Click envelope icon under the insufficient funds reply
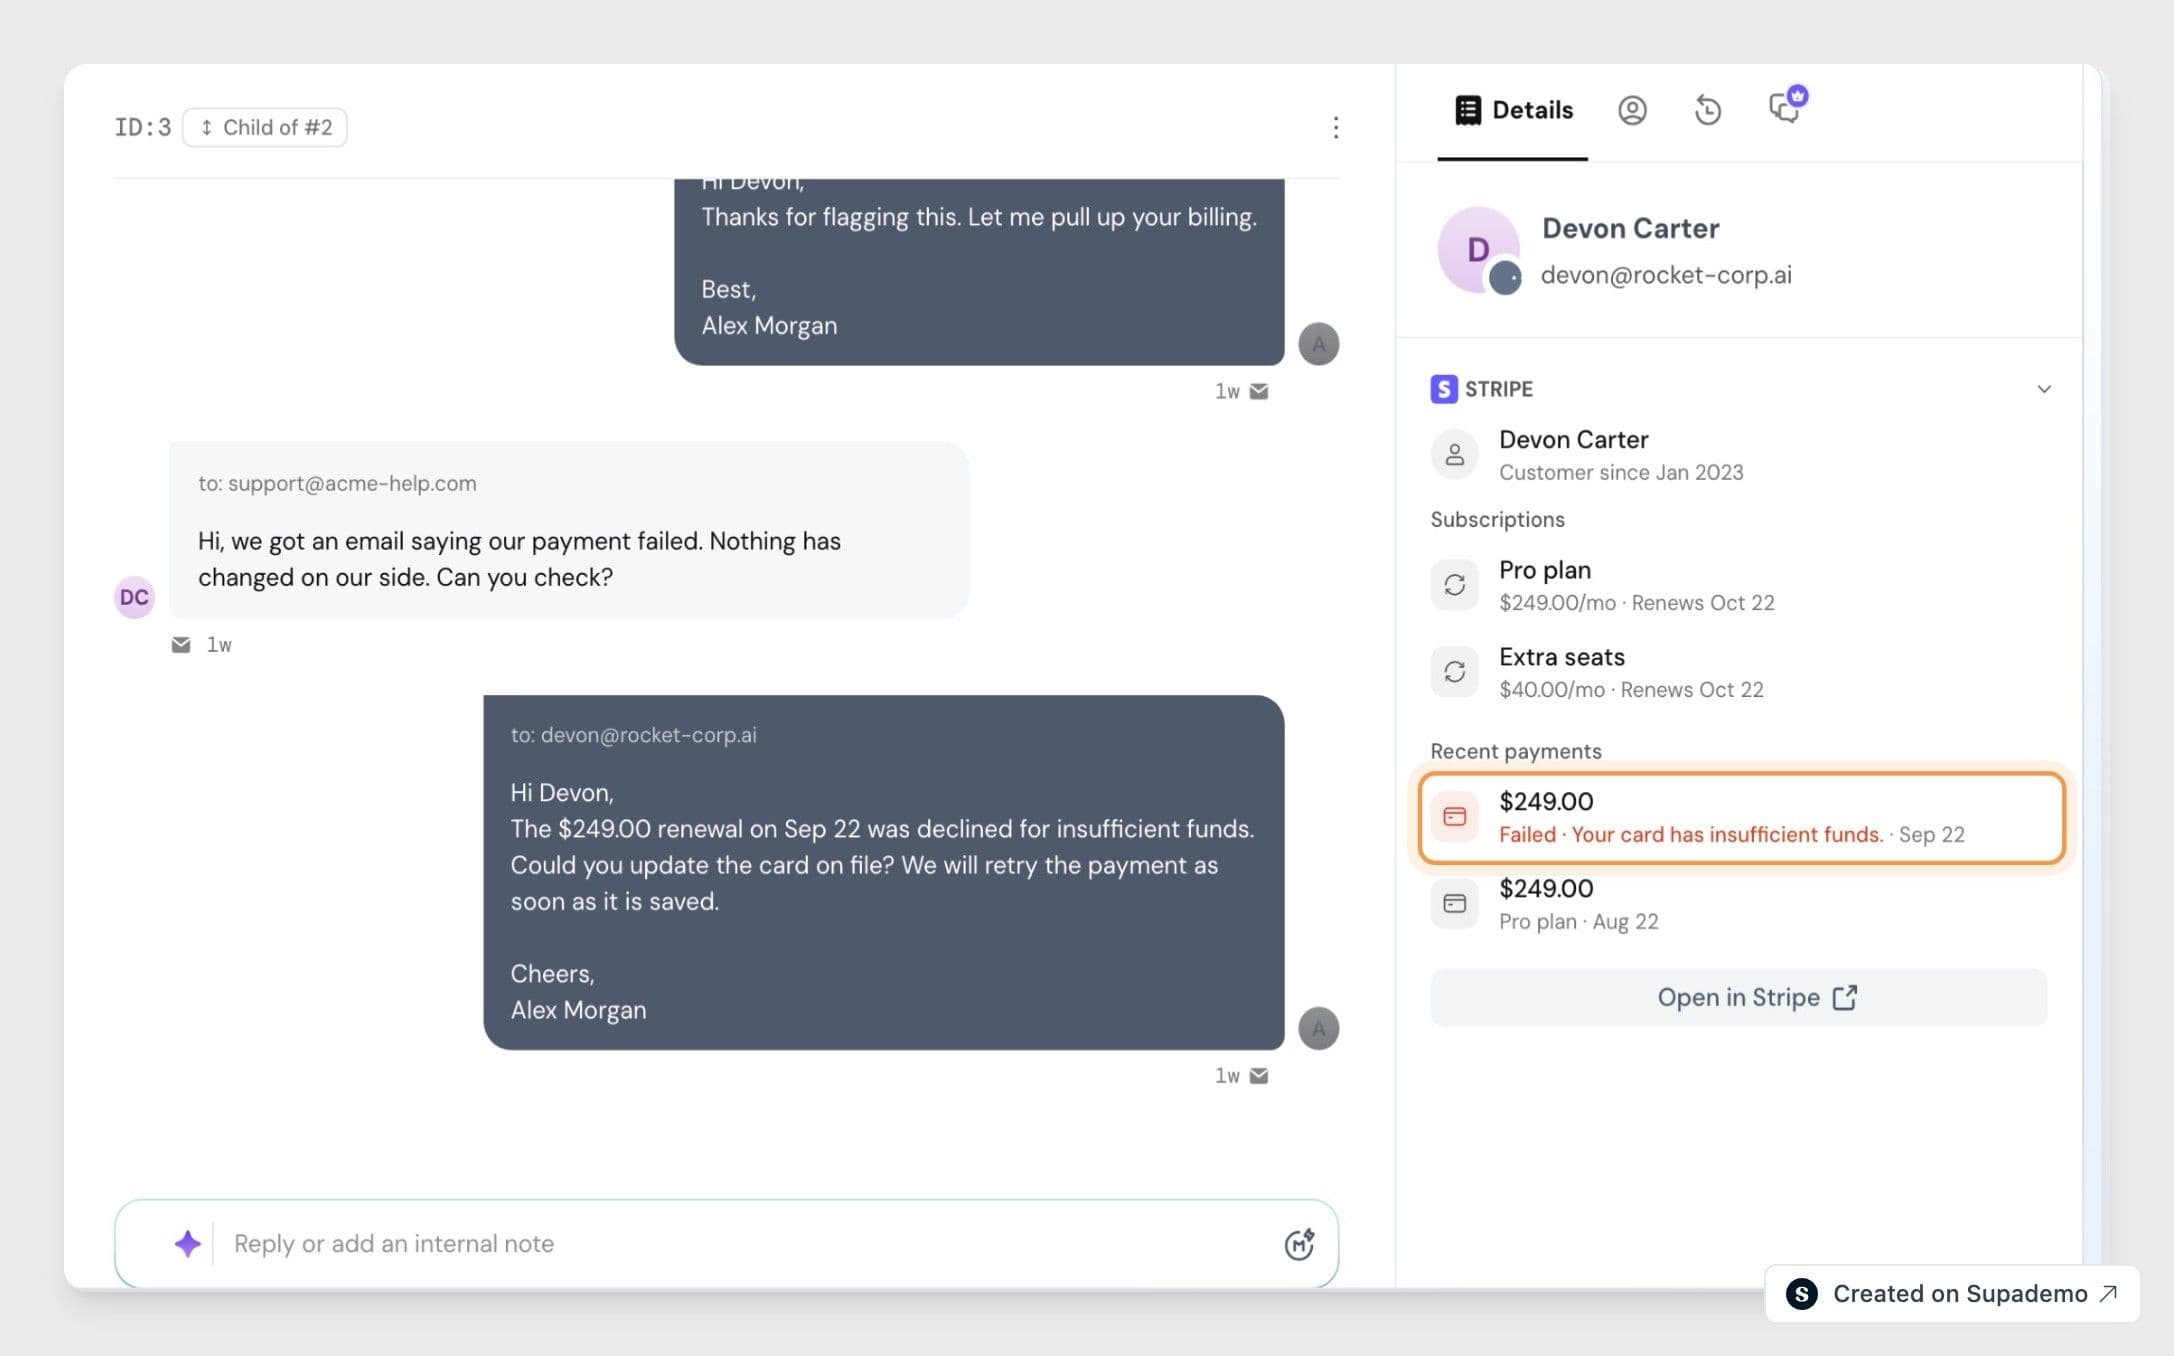 pyautogui.click(x=1259, y=1076)
